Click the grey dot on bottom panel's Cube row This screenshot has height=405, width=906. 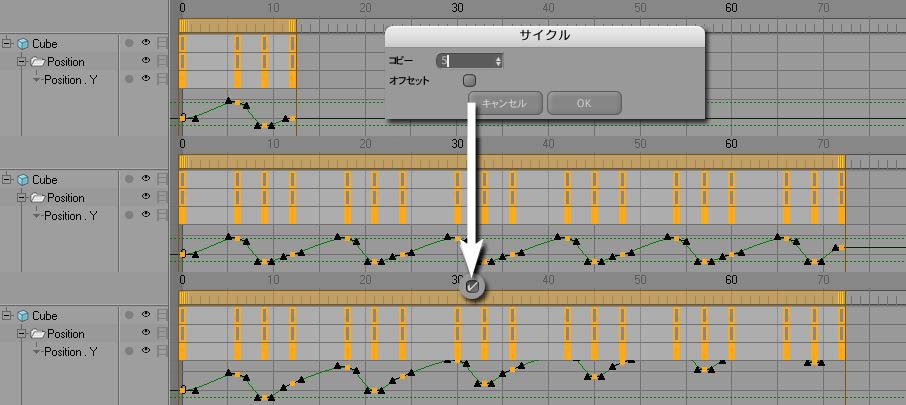129,315
